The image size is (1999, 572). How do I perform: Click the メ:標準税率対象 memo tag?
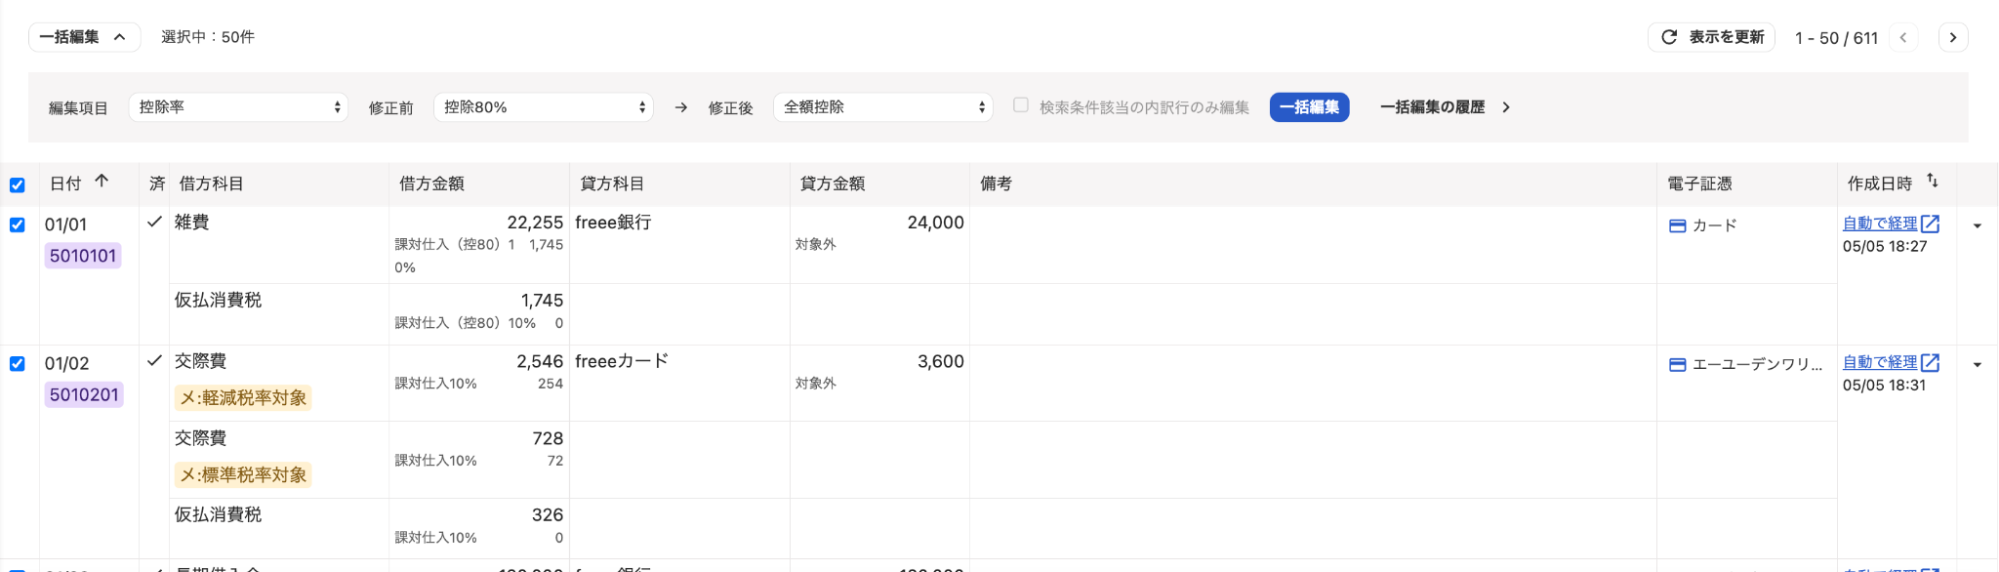(x=243, y=475)
